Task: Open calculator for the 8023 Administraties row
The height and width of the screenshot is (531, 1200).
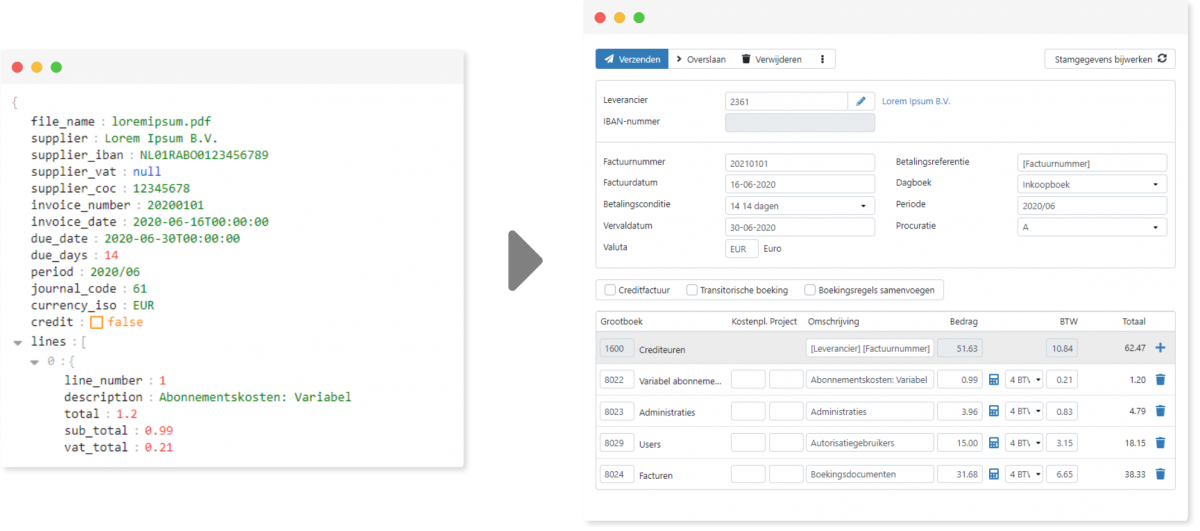Action: pos(994,411)
